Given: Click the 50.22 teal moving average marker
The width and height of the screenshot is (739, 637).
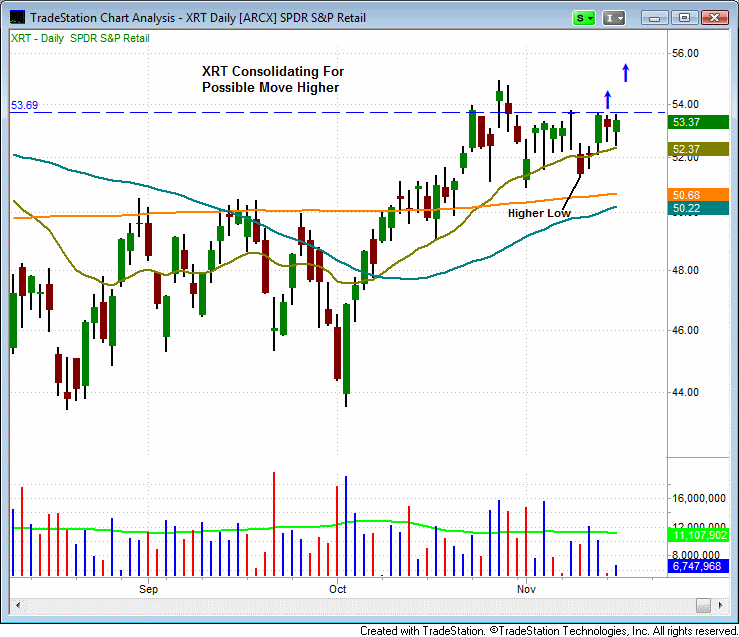Looking at the screenshot, I should pos(698,208).
